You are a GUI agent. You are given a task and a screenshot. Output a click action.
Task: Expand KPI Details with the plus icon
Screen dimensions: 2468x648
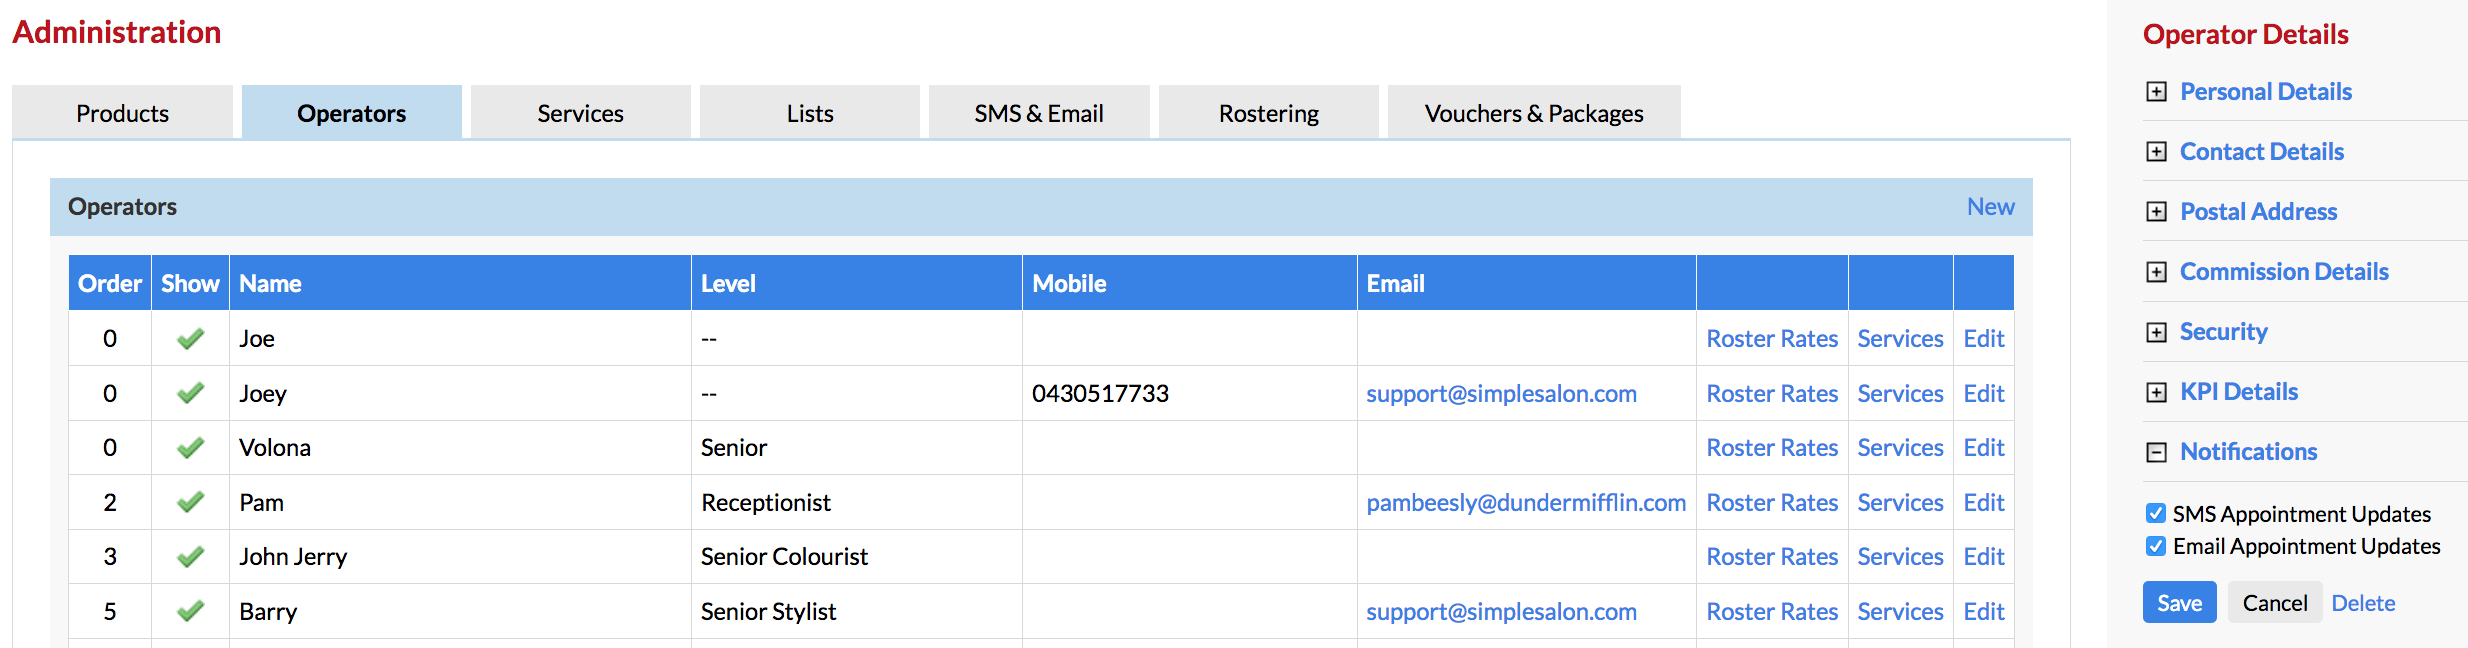2157,392
